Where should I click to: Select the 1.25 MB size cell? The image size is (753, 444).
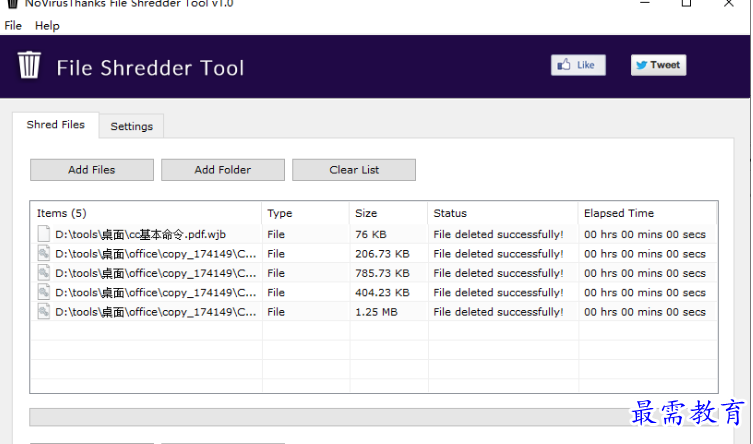pyautogui.click(x=376, y=312)
